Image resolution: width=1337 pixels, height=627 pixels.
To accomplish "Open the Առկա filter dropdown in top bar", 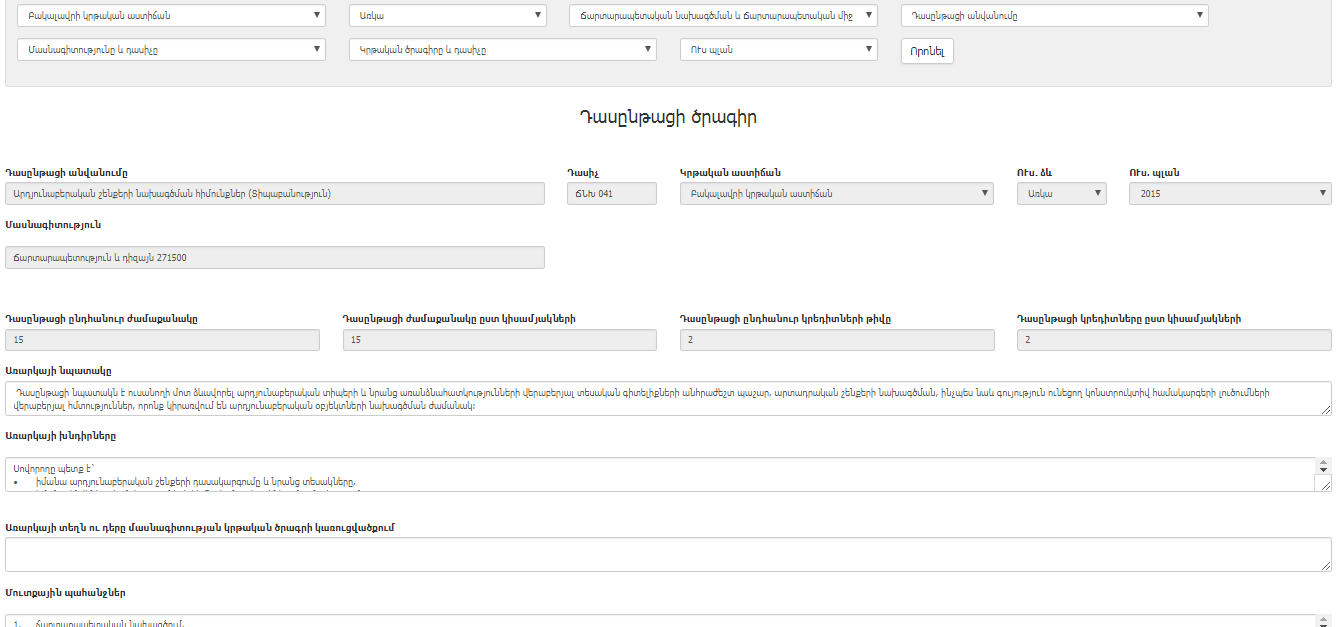I will coord(447,16).
